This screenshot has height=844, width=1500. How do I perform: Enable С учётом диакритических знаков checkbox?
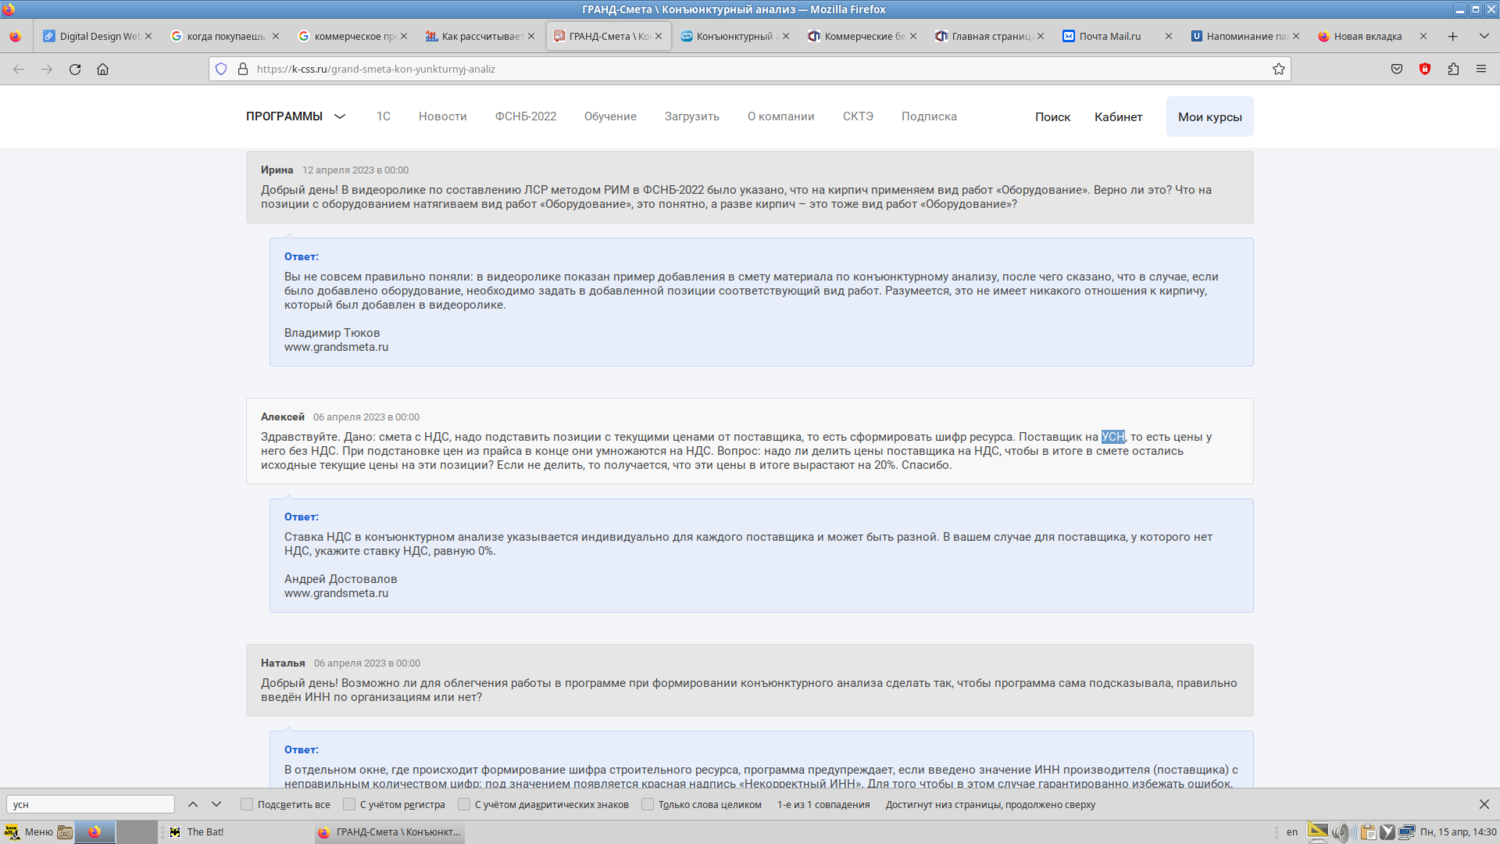[464, 804]
